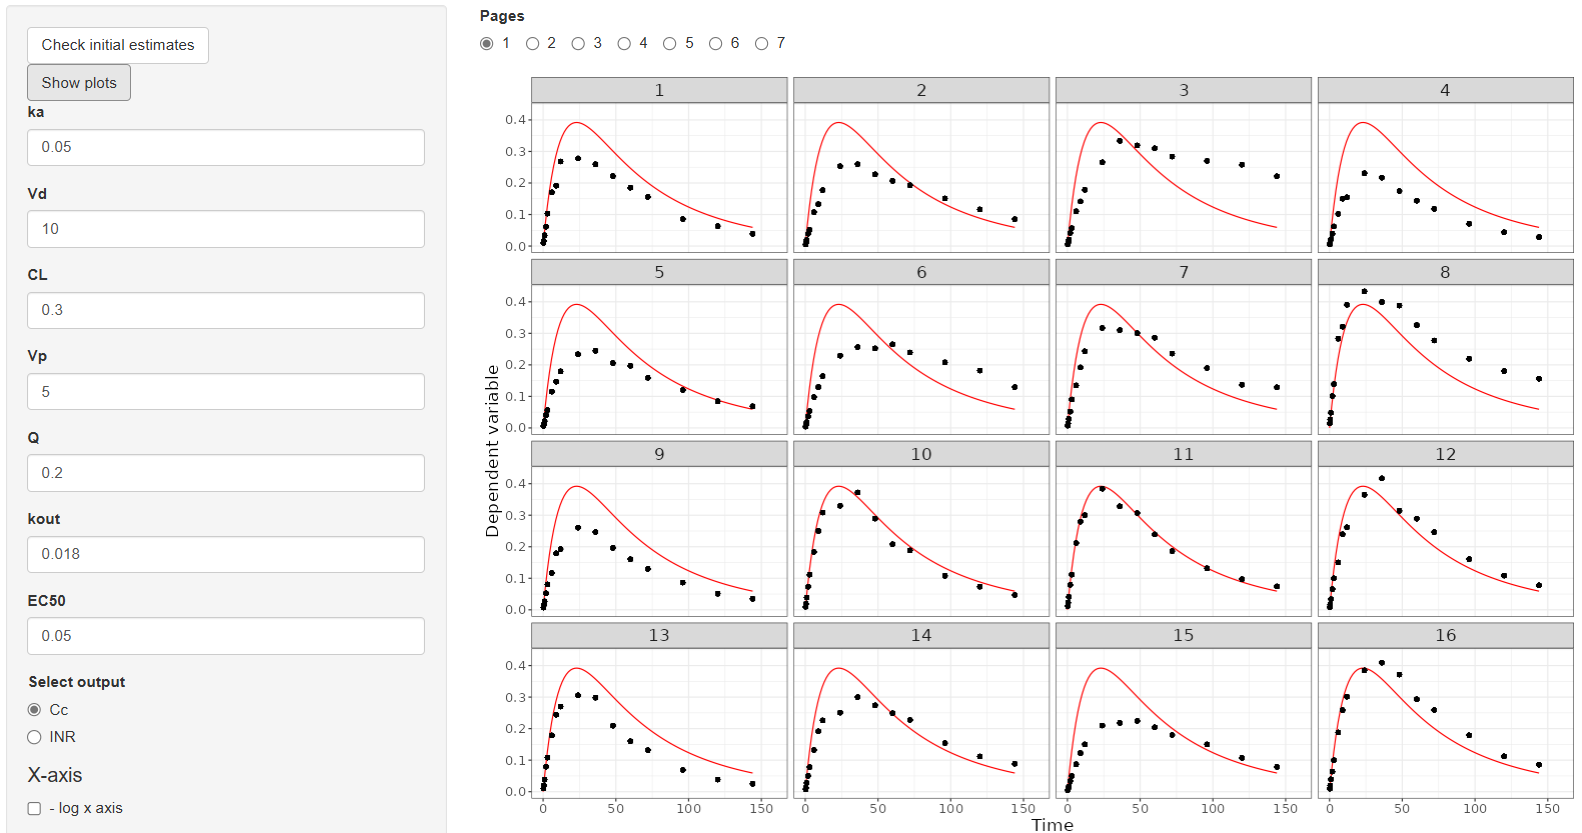The height and width of the screenshot is (833, 1582).
Task: Go to plot page 4
Action: click(625, 43)
